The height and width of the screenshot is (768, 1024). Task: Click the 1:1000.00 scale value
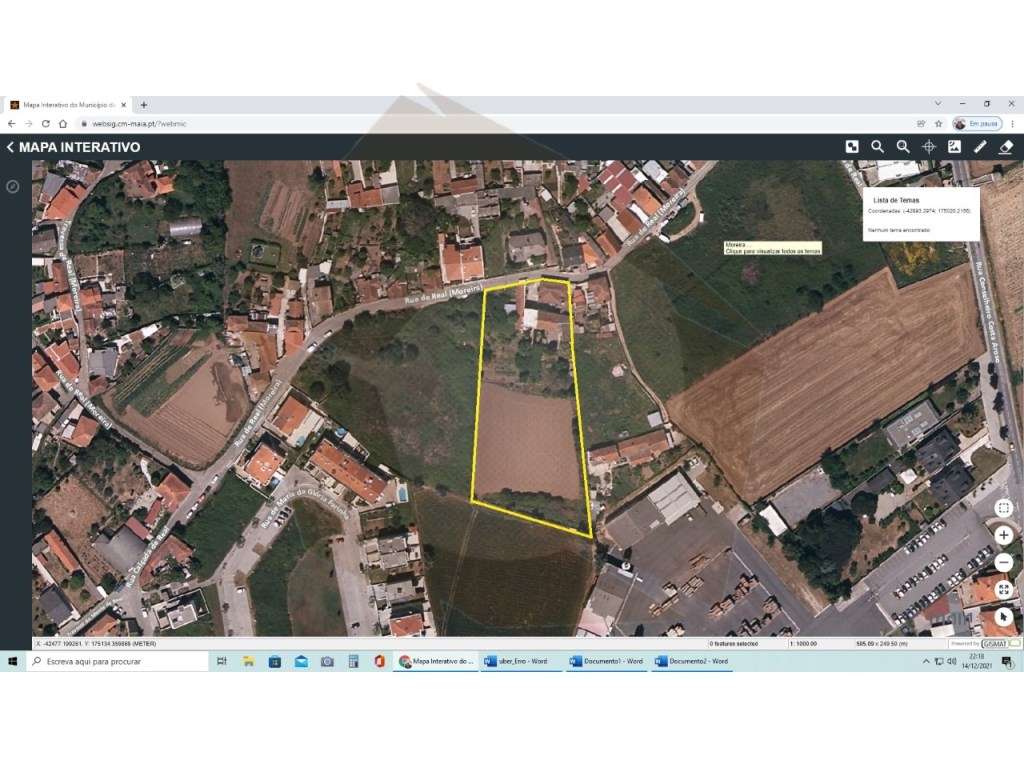pyautogui.click(x=803, y=643)
